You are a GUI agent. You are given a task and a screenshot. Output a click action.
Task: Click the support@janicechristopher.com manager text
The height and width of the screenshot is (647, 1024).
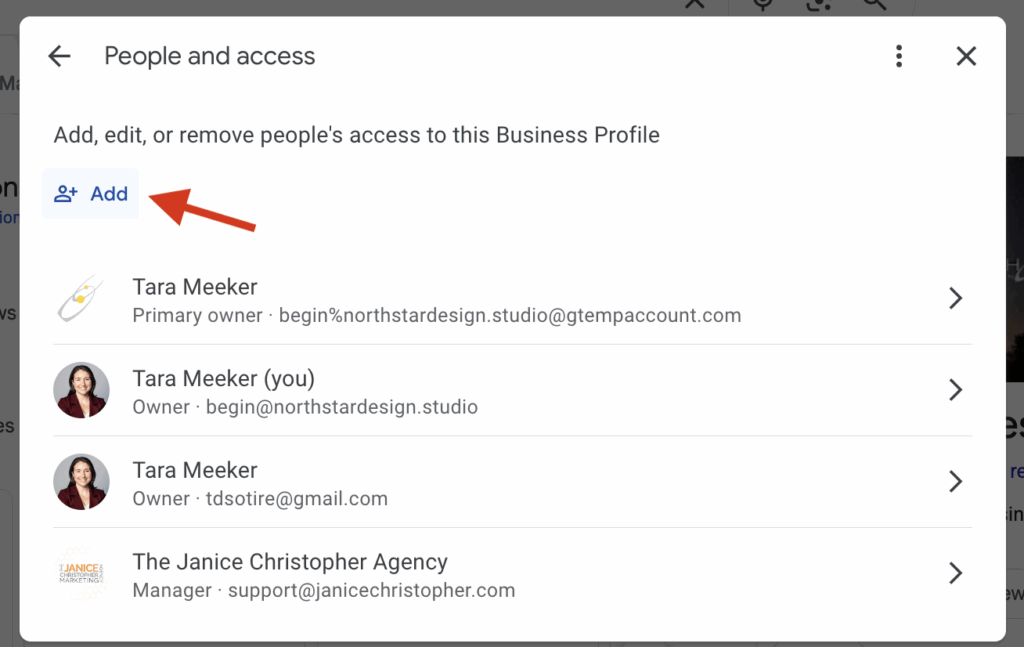[x=371, y=590]
